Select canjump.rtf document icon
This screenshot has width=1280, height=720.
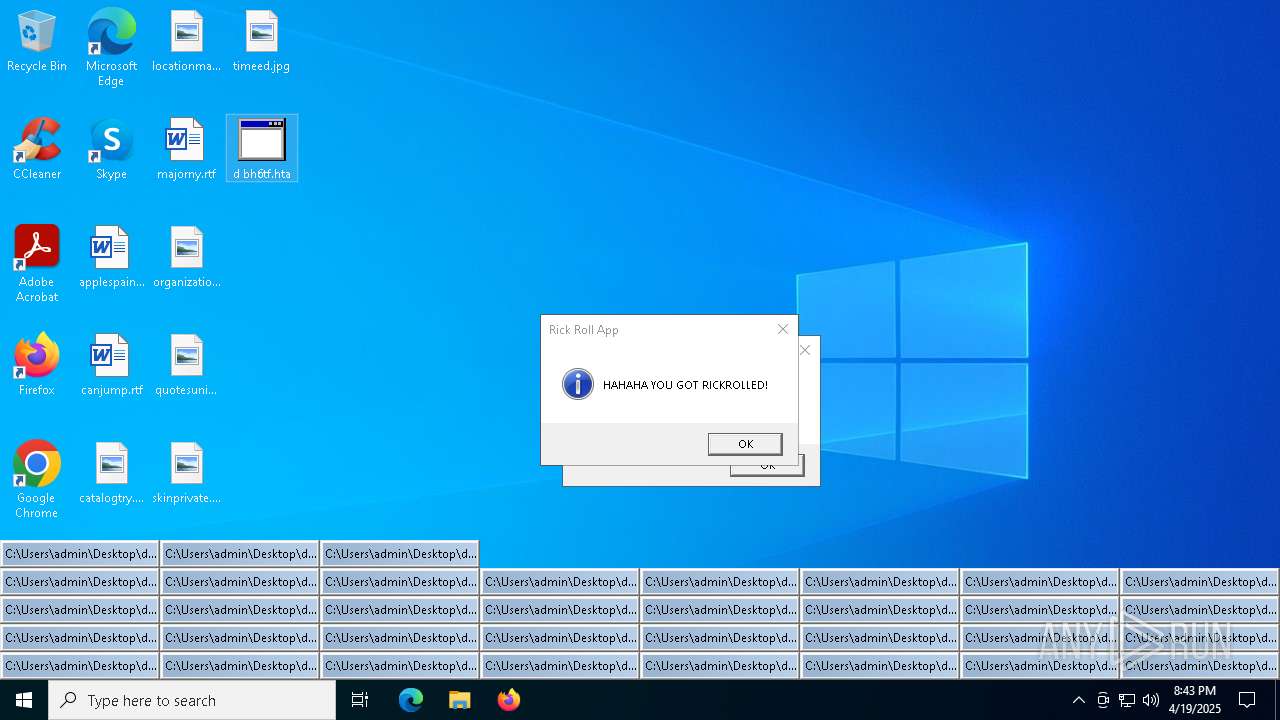coord(111,366)
